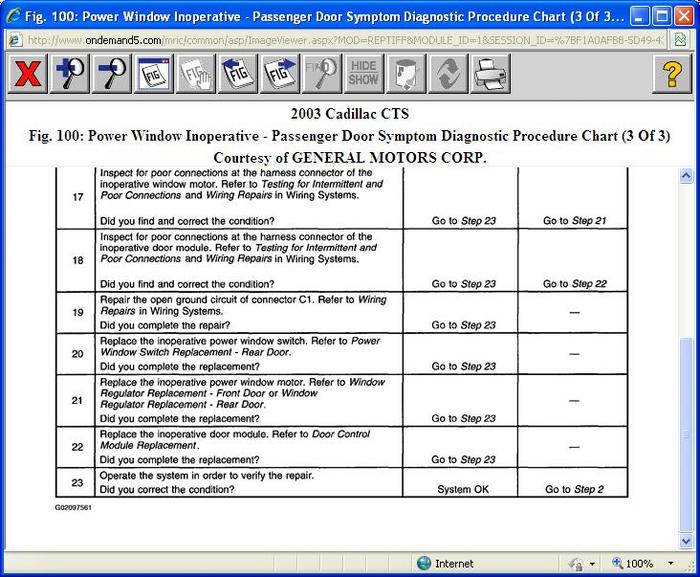Zoom in with the plus magnifier icon

70,73
